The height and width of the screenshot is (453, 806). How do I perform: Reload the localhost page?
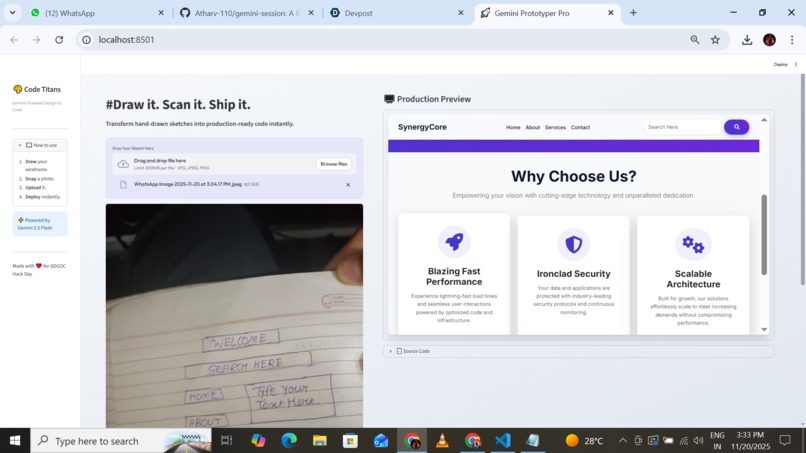(x=59, y=40)
